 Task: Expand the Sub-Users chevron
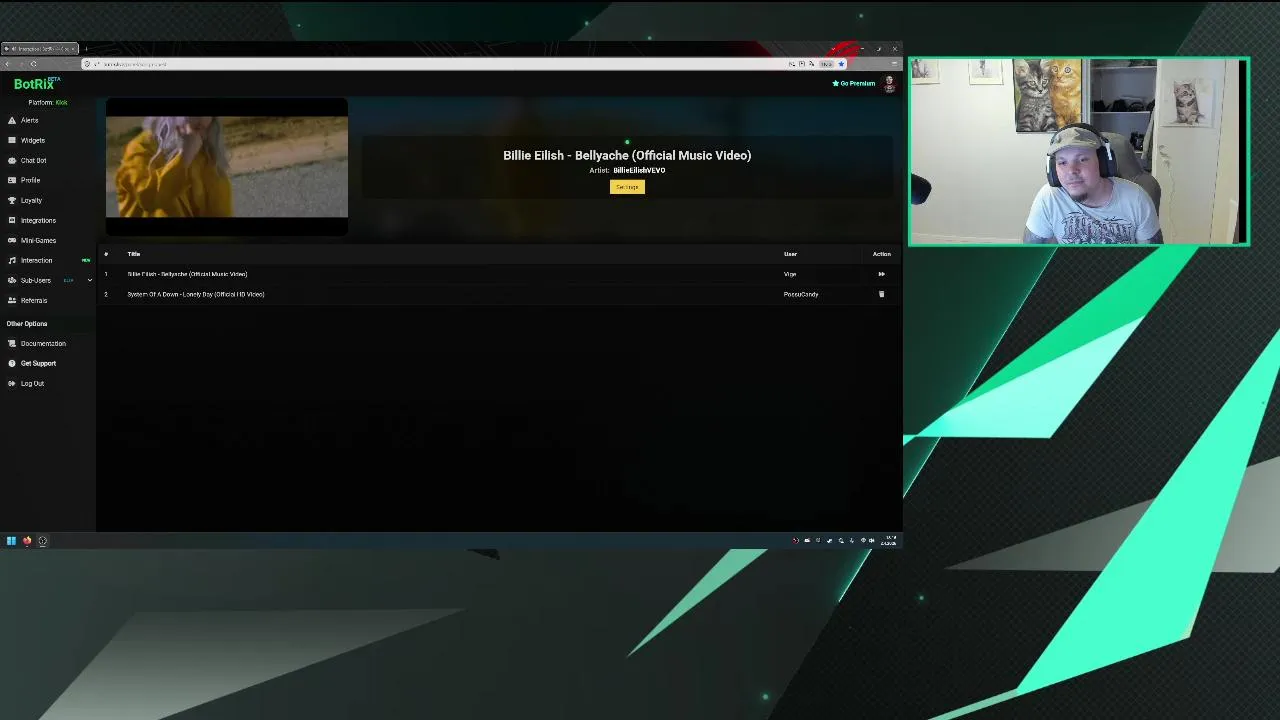coord(89,280)
